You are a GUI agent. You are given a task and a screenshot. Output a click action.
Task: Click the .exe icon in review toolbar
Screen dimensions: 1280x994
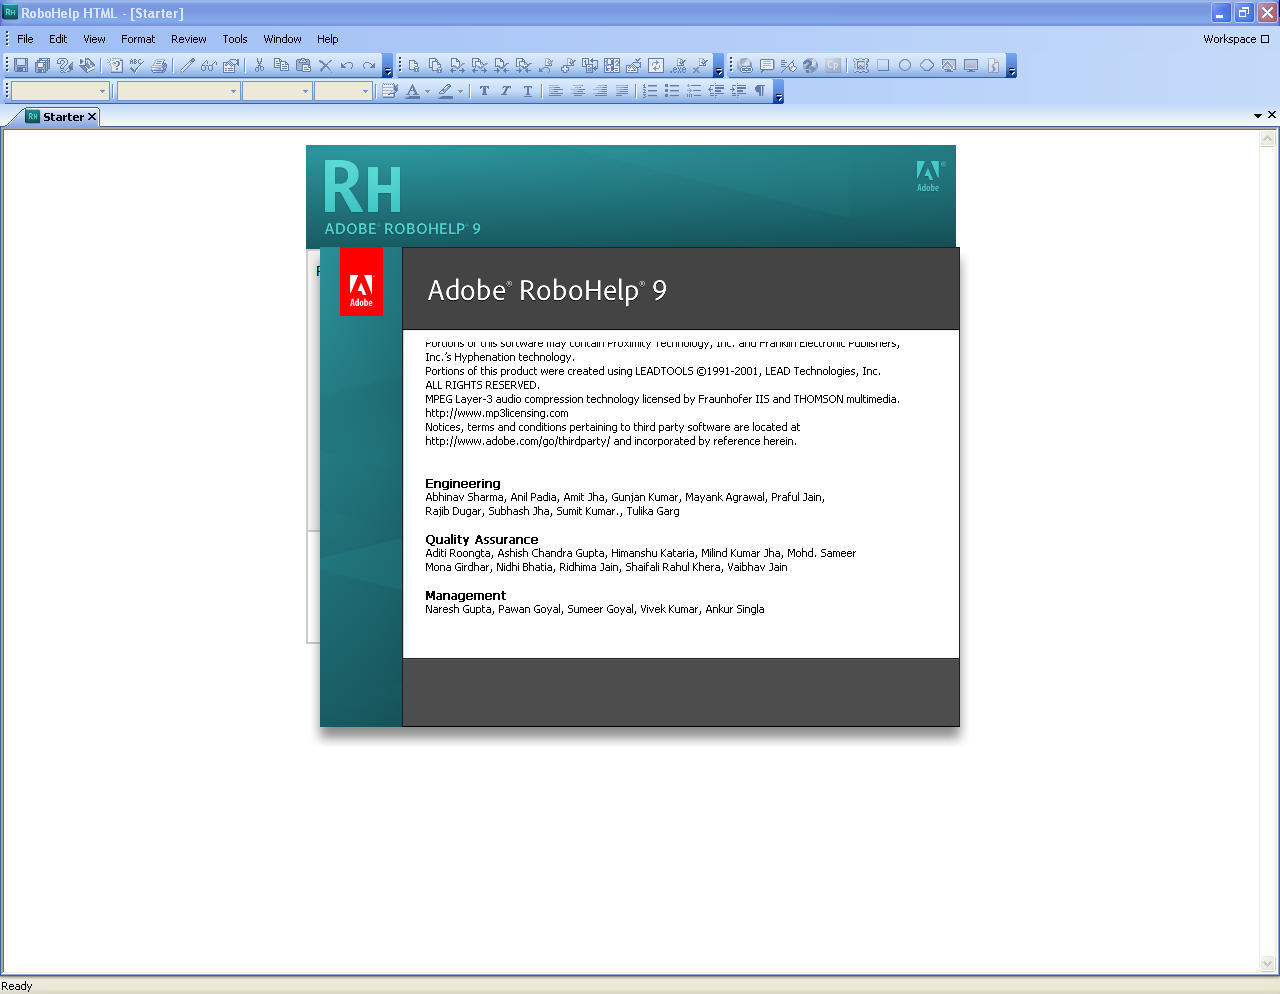678,65
